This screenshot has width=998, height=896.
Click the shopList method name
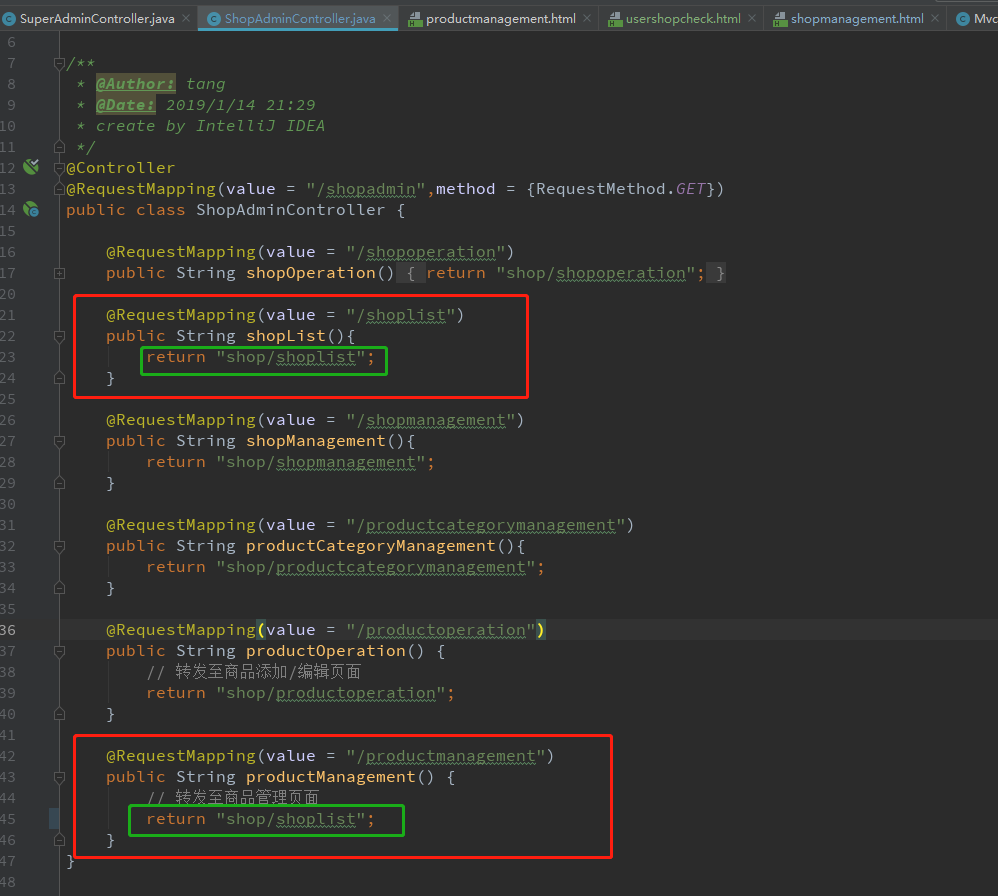point(286,336)
